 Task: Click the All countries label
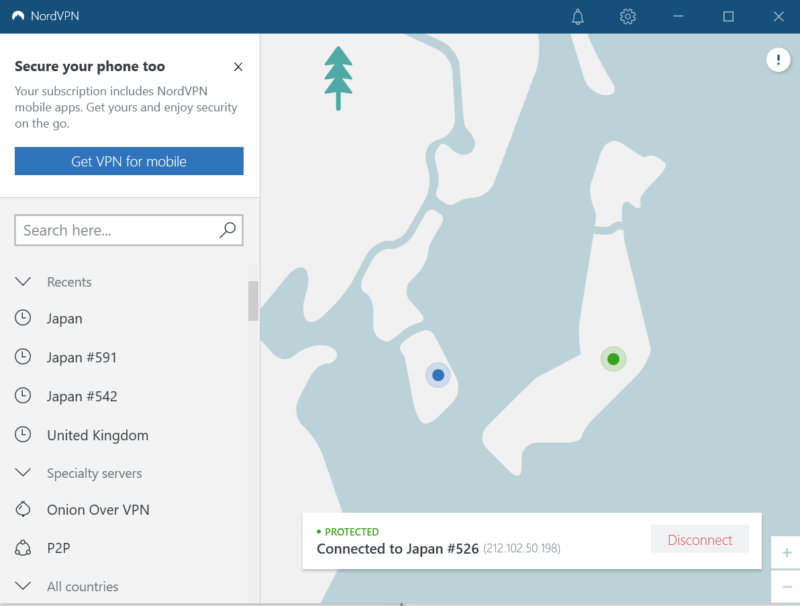click(83, 587)
